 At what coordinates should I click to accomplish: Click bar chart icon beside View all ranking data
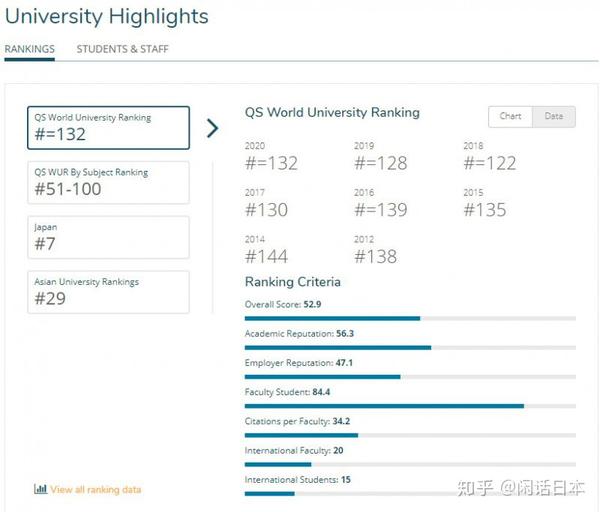click(40, 489)
